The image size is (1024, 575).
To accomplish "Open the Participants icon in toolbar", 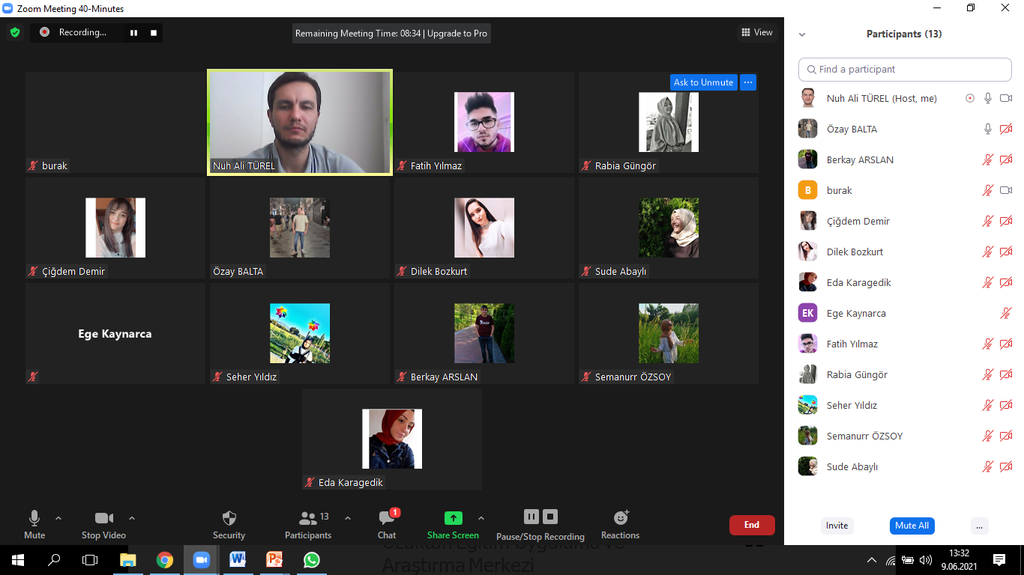I will pyautogui.click(x=307, y=518).
